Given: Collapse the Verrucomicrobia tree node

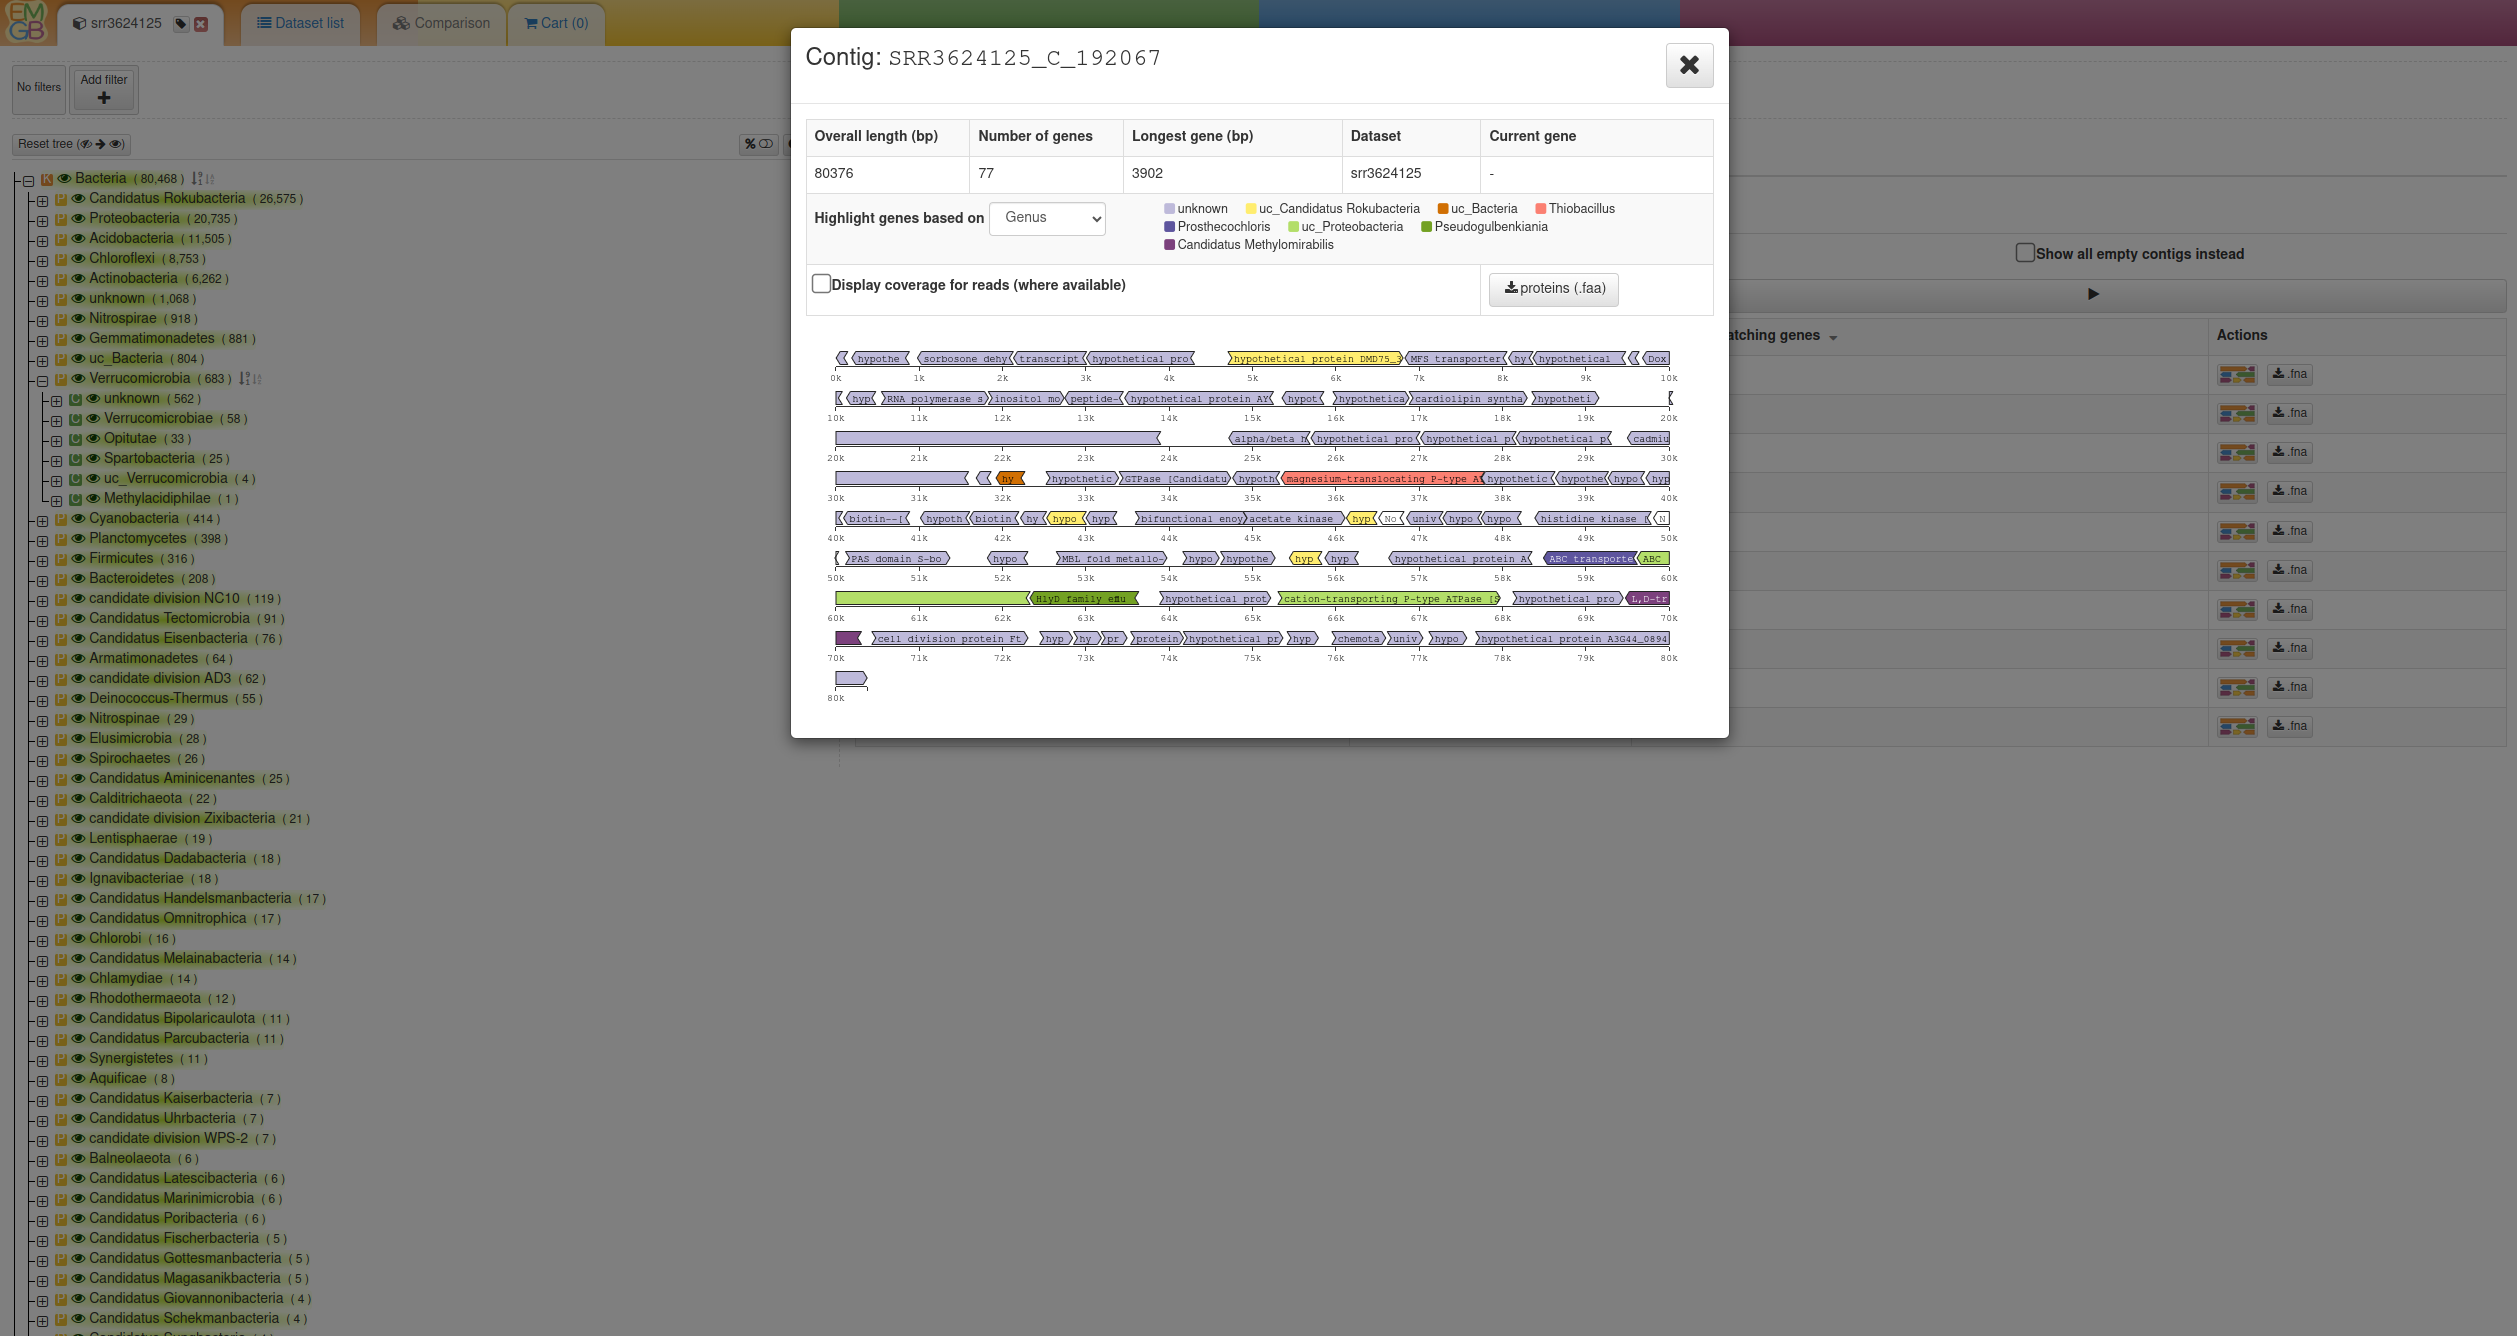Looking at the screenshot, I should pyautogui.click(x=42, y=380).
